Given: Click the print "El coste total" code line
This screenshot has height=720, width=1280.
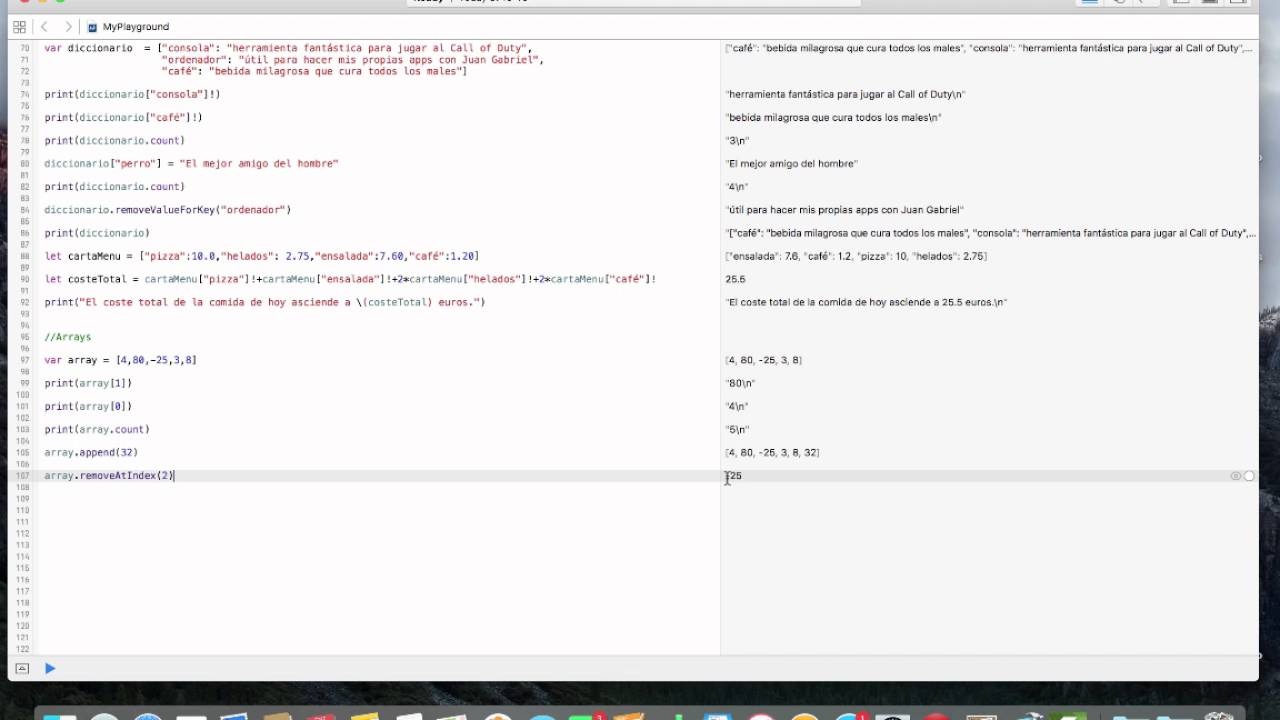Looking at the screenshot, I should 264,302.
